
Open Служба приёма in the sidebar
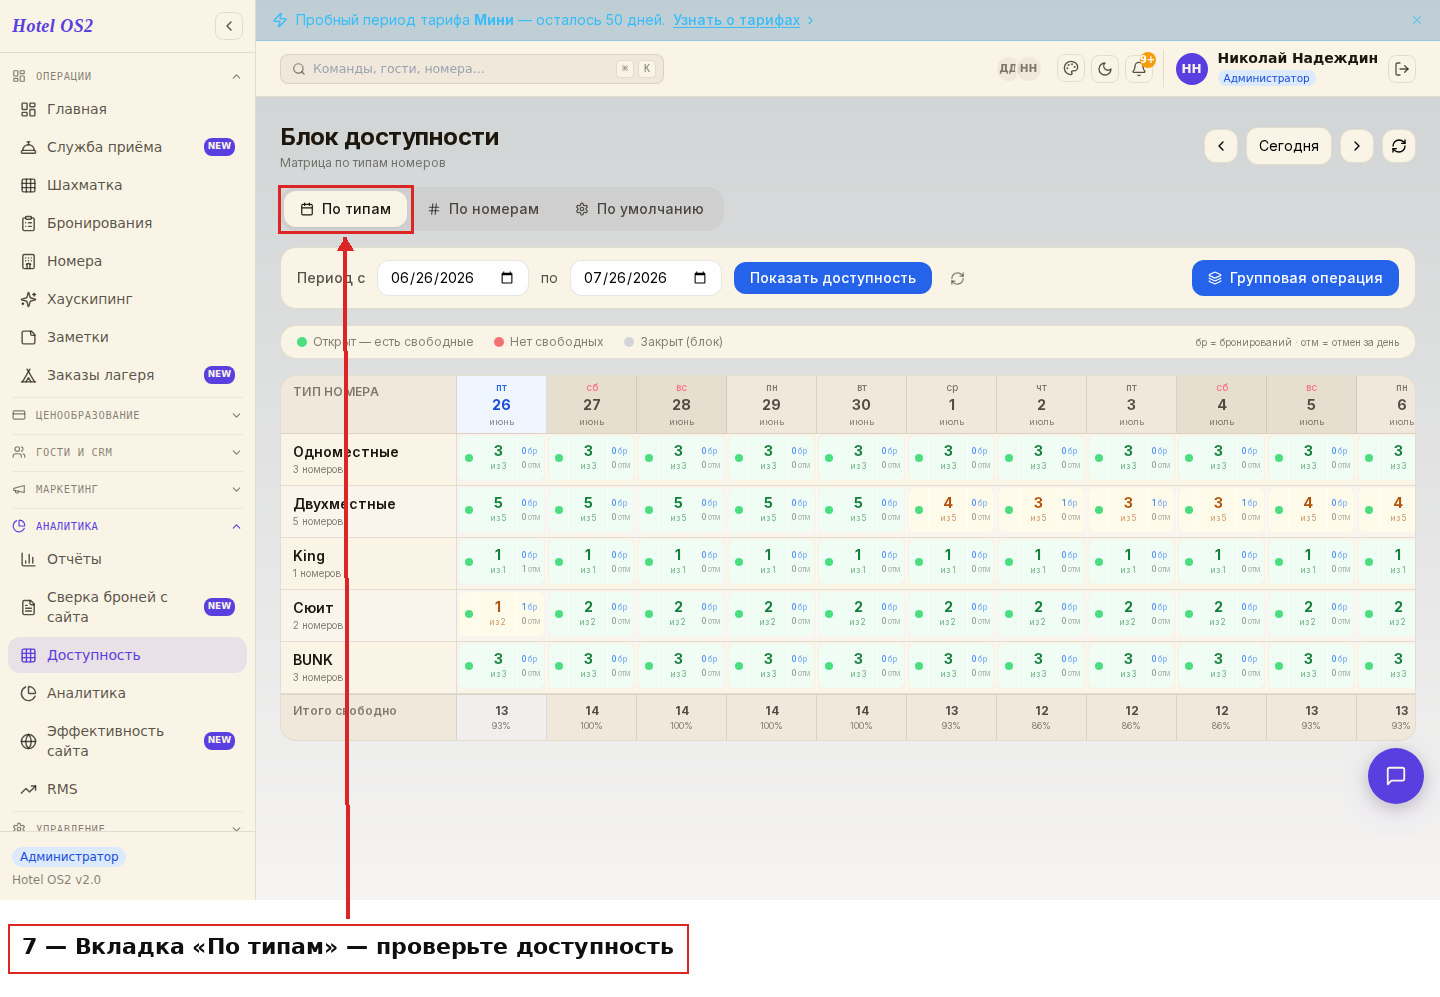pyautogui.click(x=127, y=147)
